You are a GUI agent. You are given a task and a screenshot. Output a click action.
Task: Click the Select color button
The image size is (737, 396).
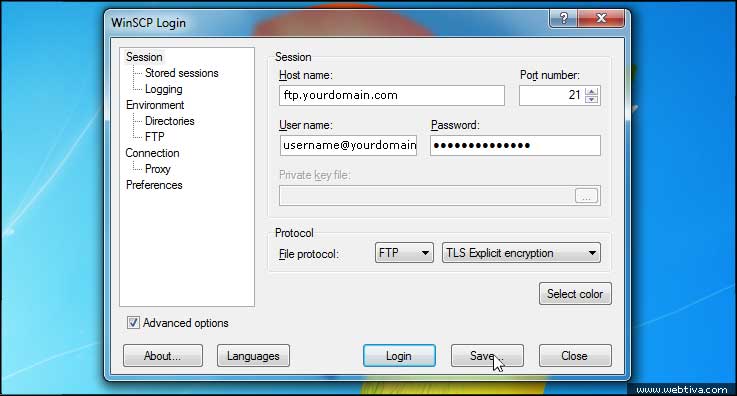pyautogui.click(x=575, y=294)
